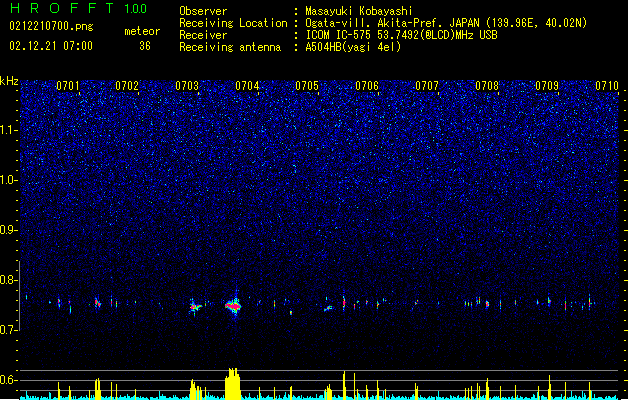This screenshot has width=629, height=400.
Task: Click the kHz axis unit label
Action: point(9,81)
